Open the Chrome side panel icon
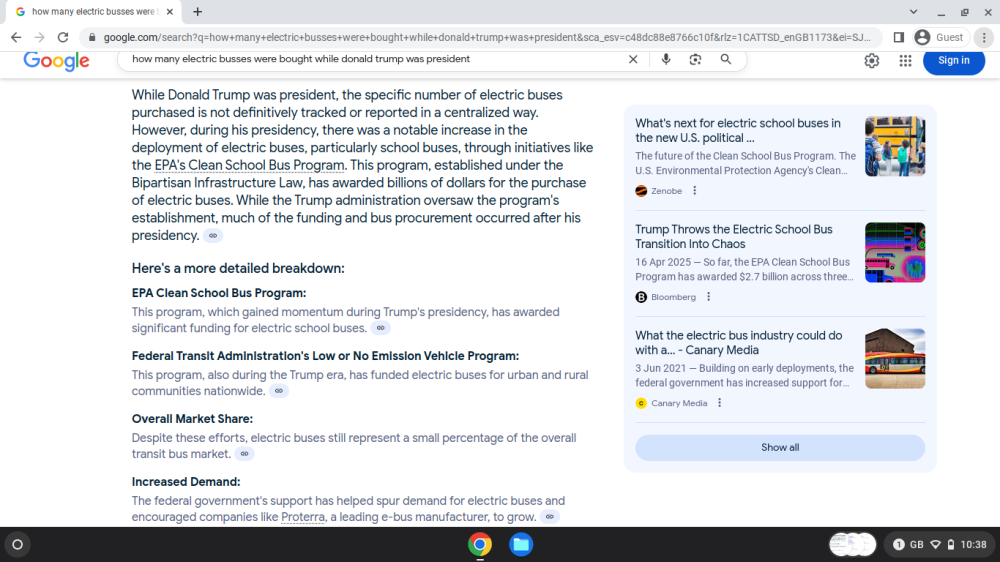The width and height of the screenshot is (1000, 562). click(x=899, y=38)
